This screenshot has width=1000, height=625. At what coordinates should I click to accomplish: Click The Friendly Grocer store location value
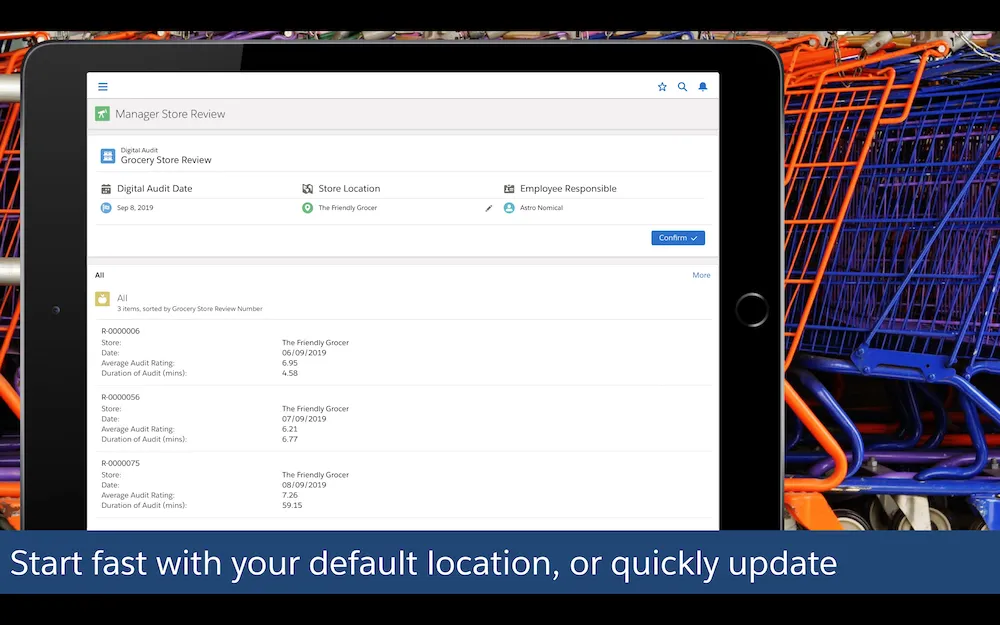pos(348,208)
